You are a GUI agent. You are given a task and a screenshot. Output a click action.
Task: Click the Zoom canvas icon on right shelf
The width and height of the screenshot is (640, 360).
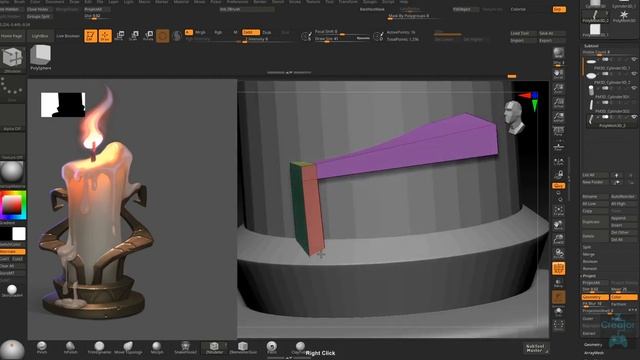[558, 89]
